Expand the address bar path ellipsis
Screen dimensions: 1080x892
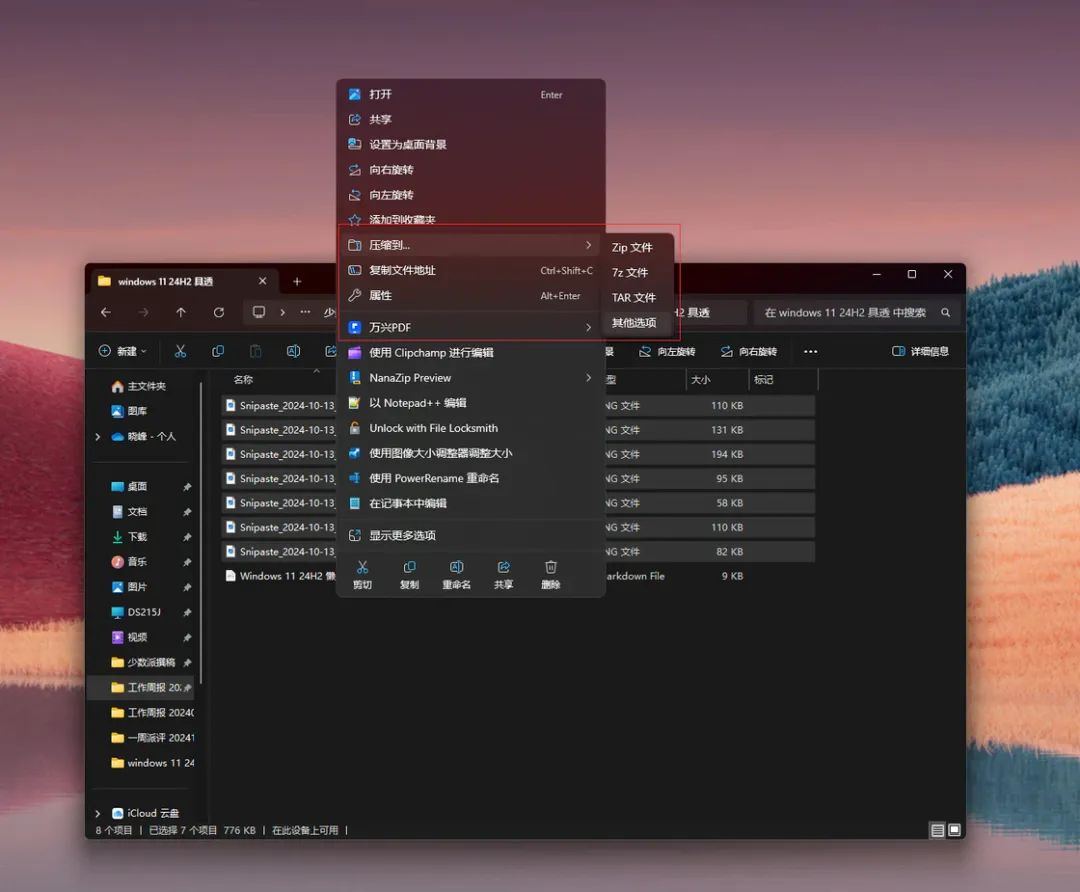[305, 313]
